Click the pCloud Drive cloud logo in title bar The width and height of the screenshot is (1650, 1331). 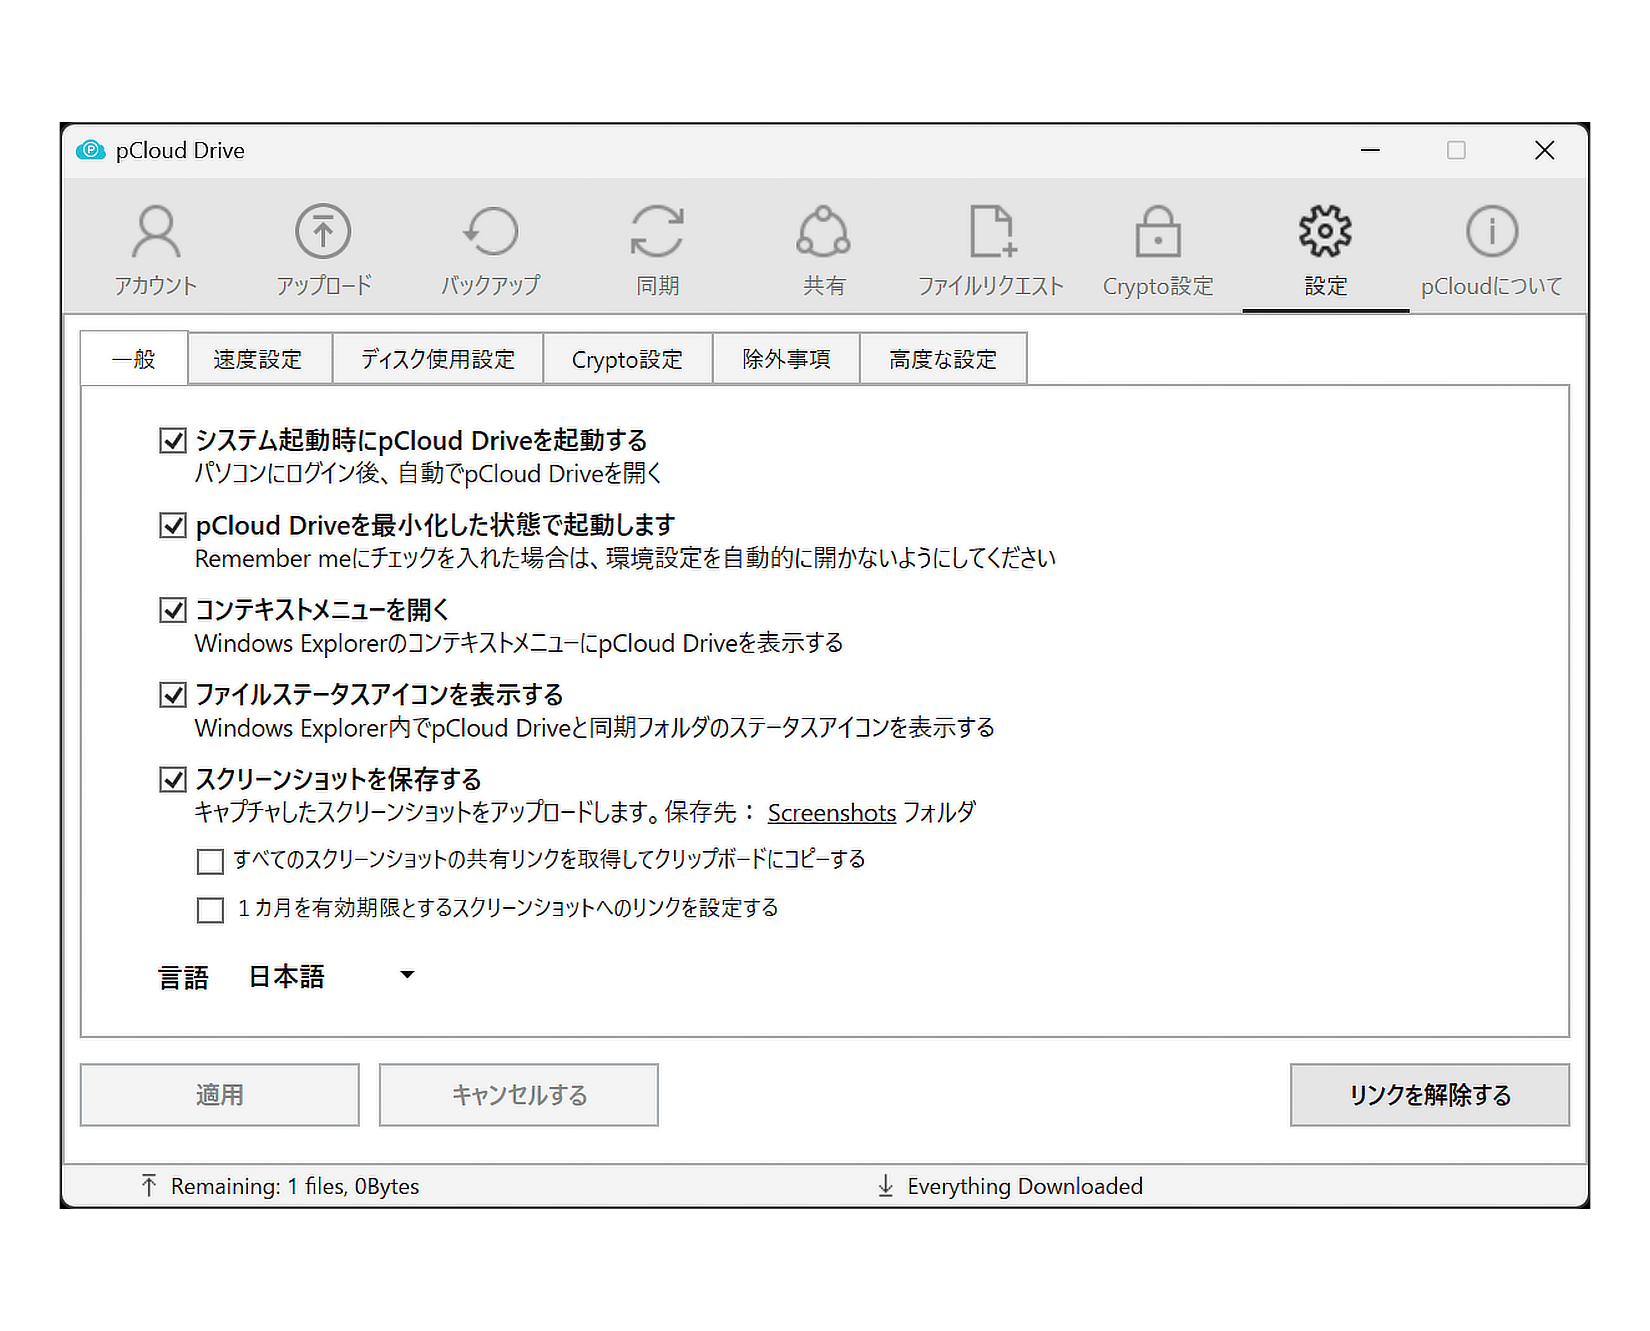[91, 150]
